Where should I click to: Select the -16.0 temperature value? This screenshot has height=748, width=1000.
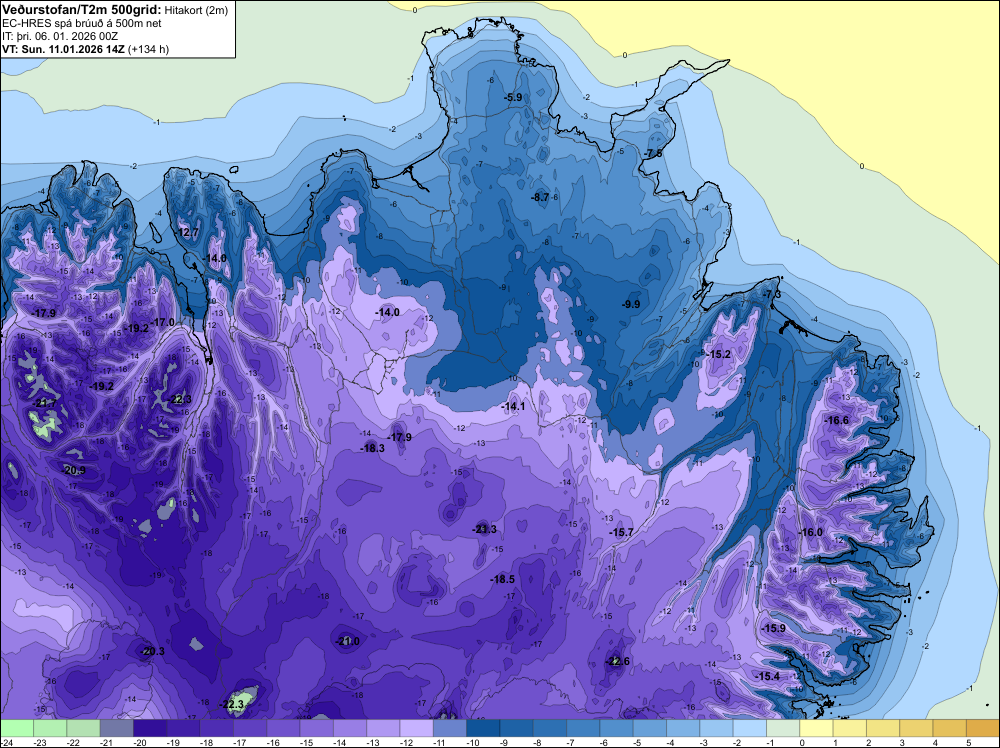pos(811,533)
